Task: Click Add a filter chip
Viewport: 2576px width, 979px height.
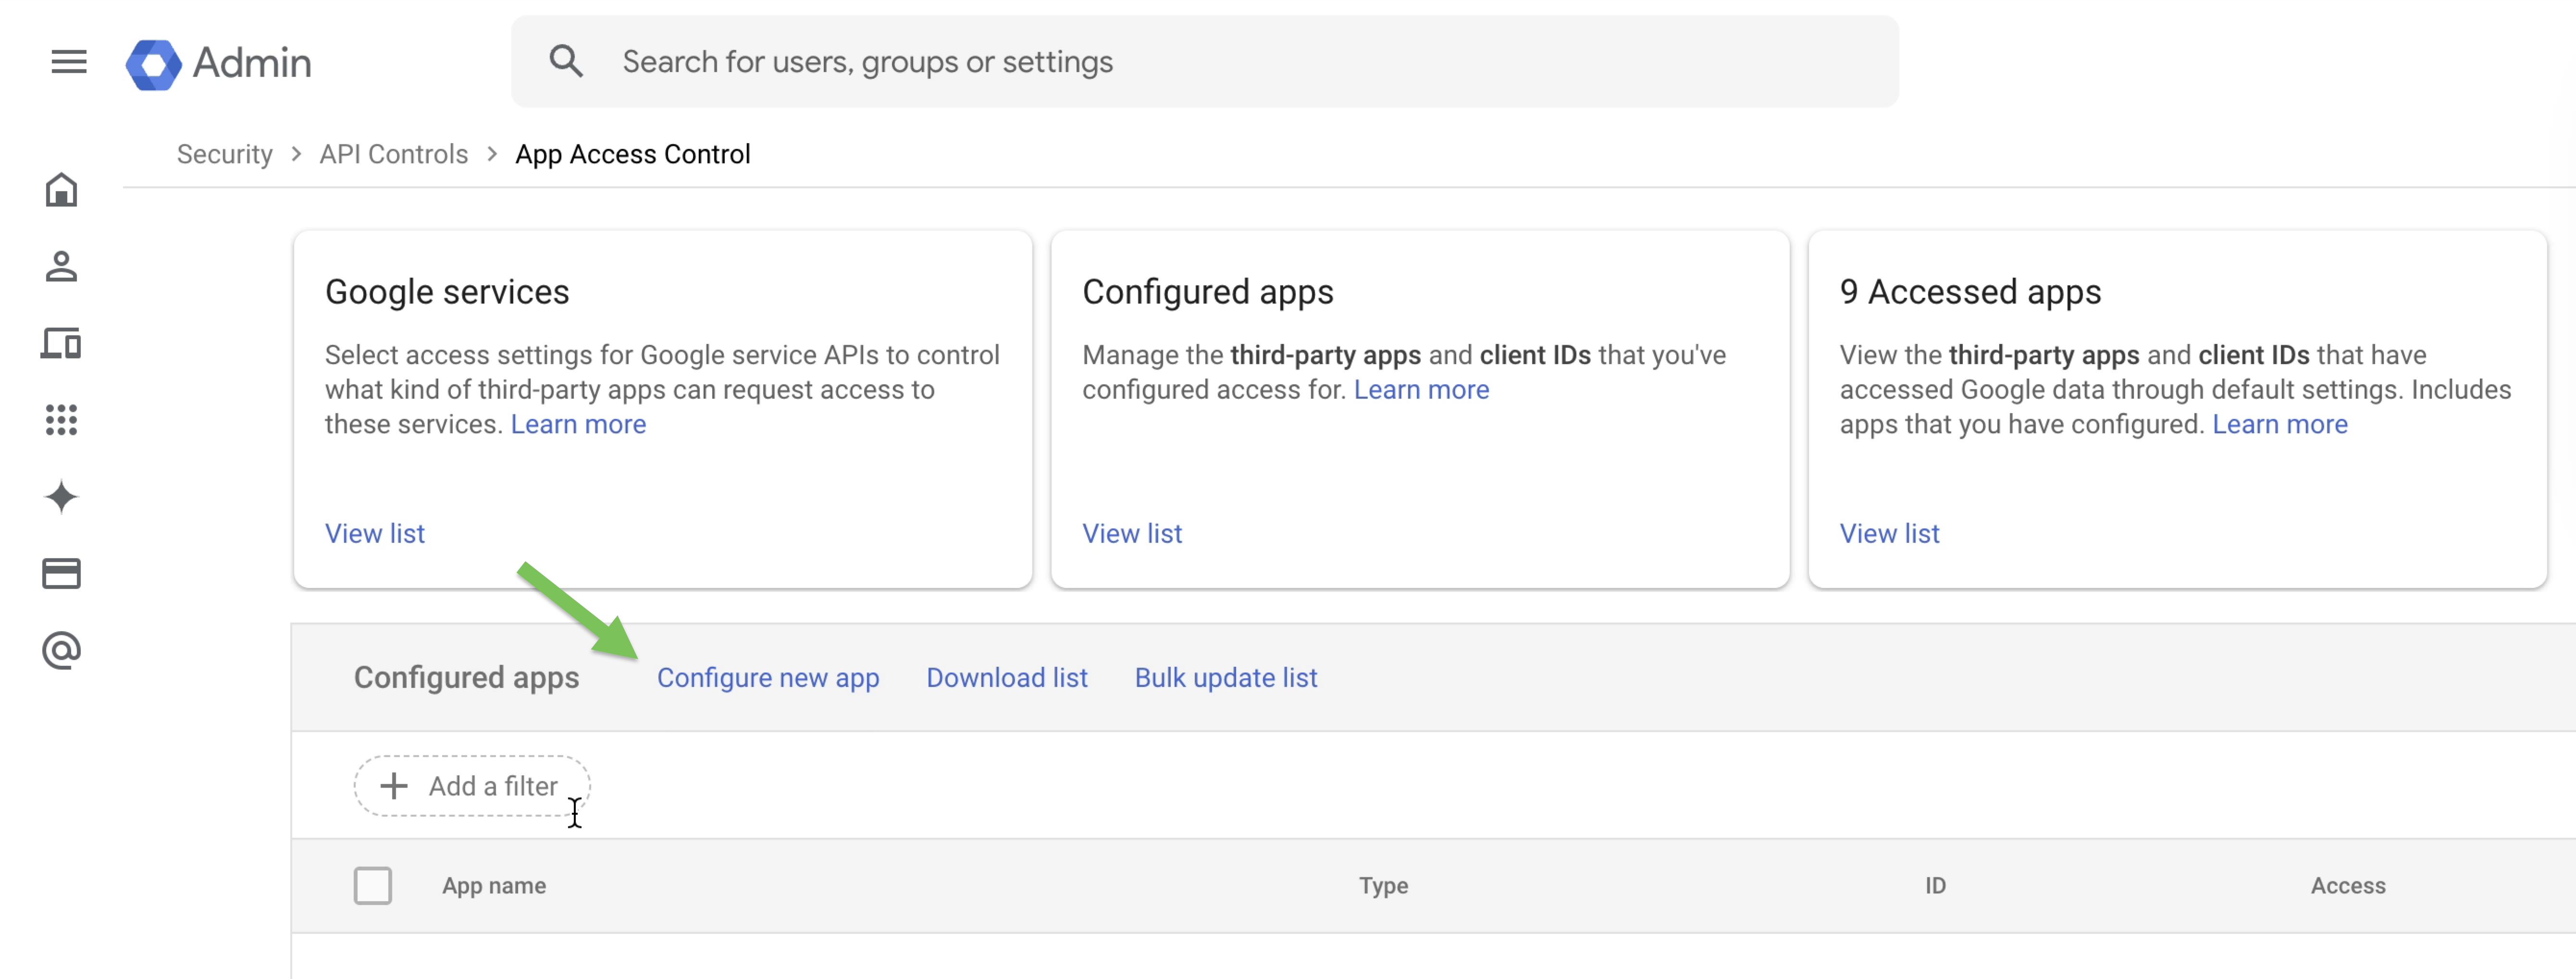Action: pyautogui.click(x=471, y=786)
